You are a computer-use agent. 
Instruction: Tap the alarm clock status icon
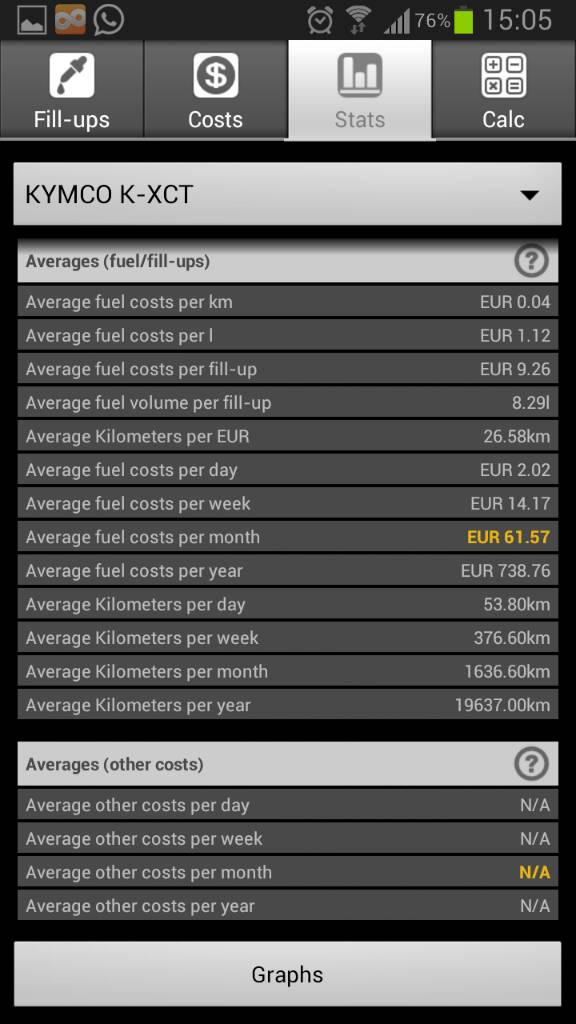coord(320,21)
